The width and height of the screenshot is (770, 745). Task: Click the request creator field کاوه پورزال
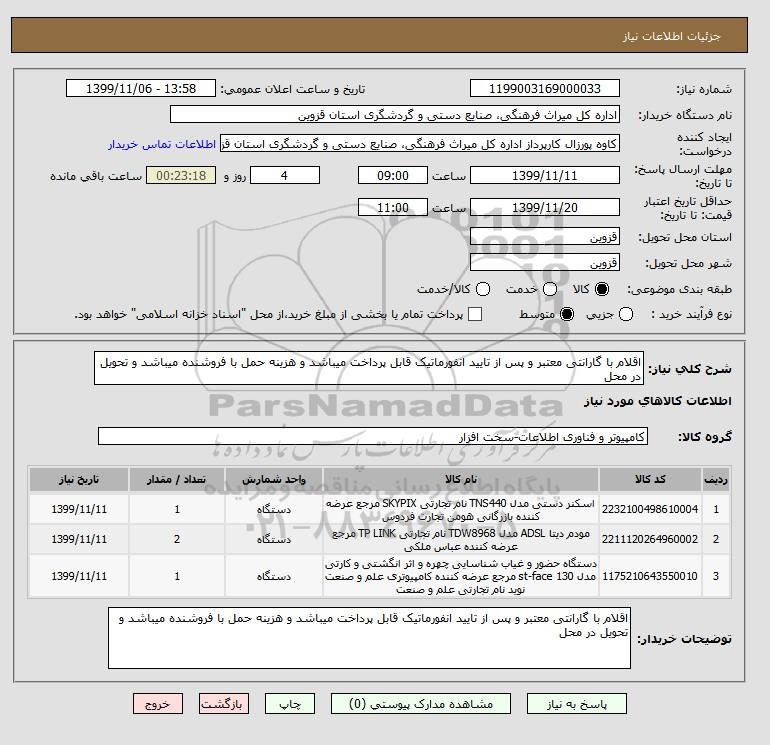tap(420, 144)
